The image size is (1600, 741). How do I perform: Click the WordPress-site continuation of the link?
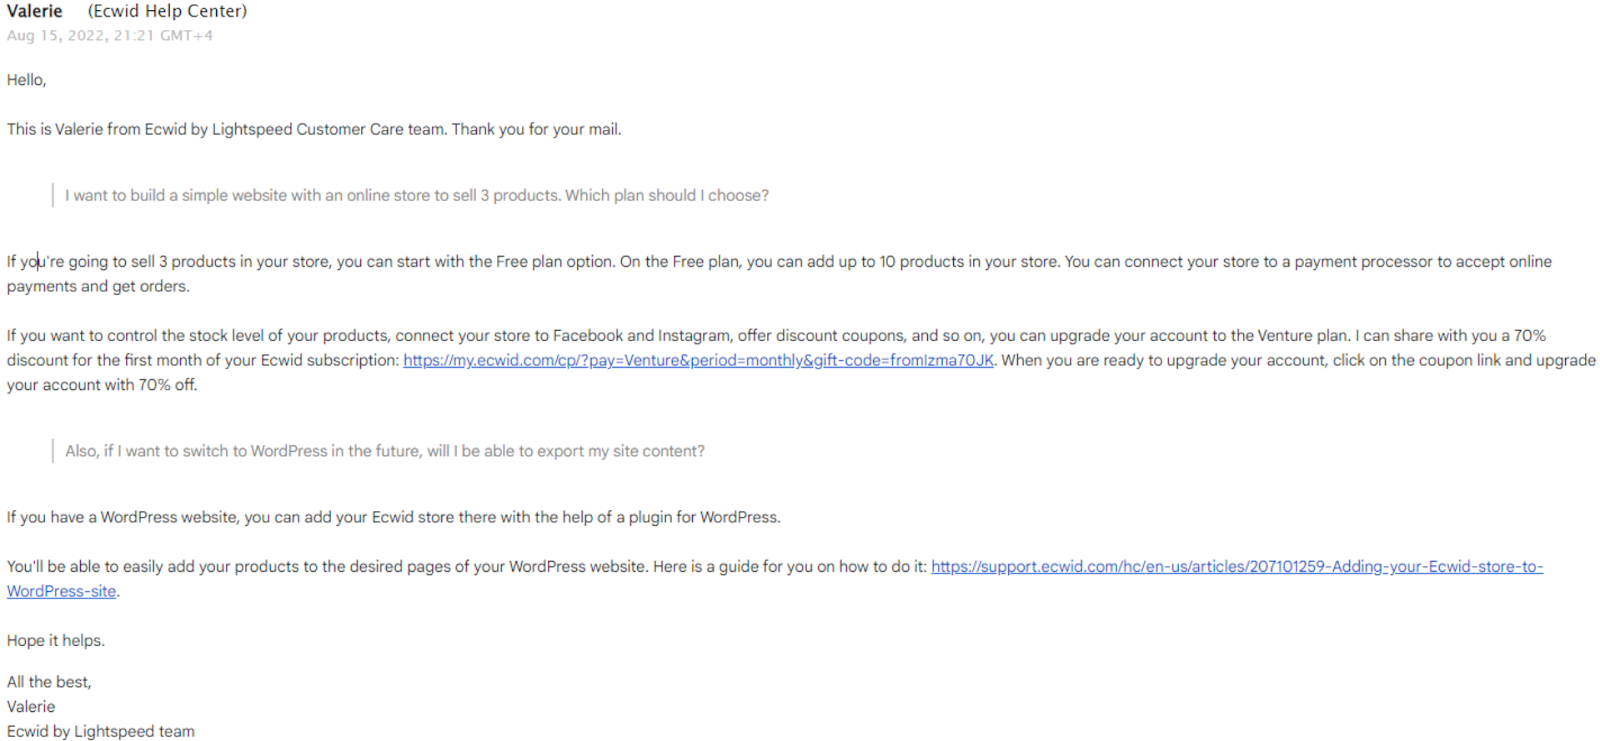61,591
